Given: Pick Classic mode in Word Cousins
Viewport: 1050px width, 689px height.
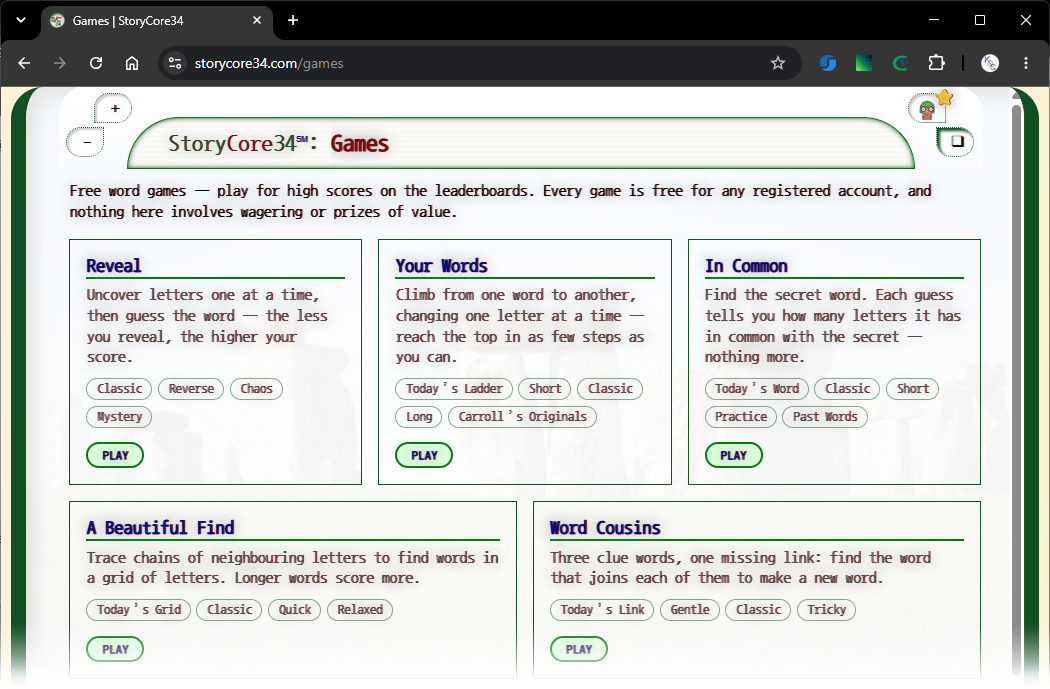Looking at the screenshot, I should pyautogui.click(x=758, y=609).
